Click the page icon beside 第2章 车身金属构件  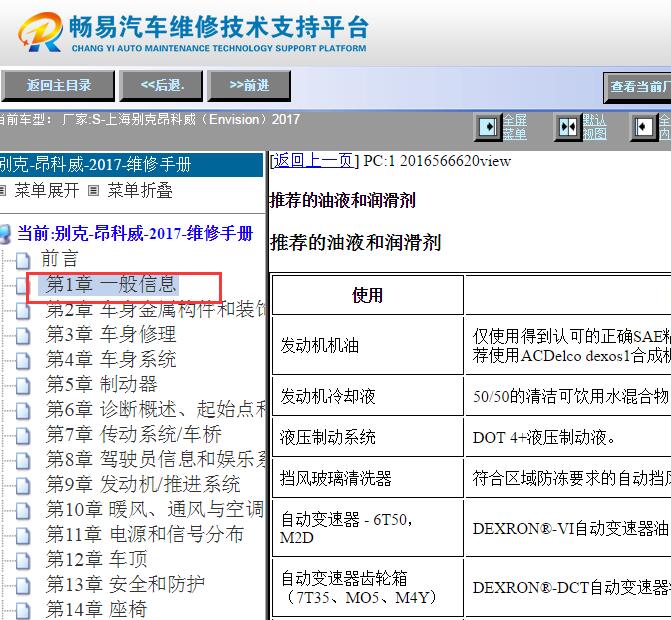(23, 311)
